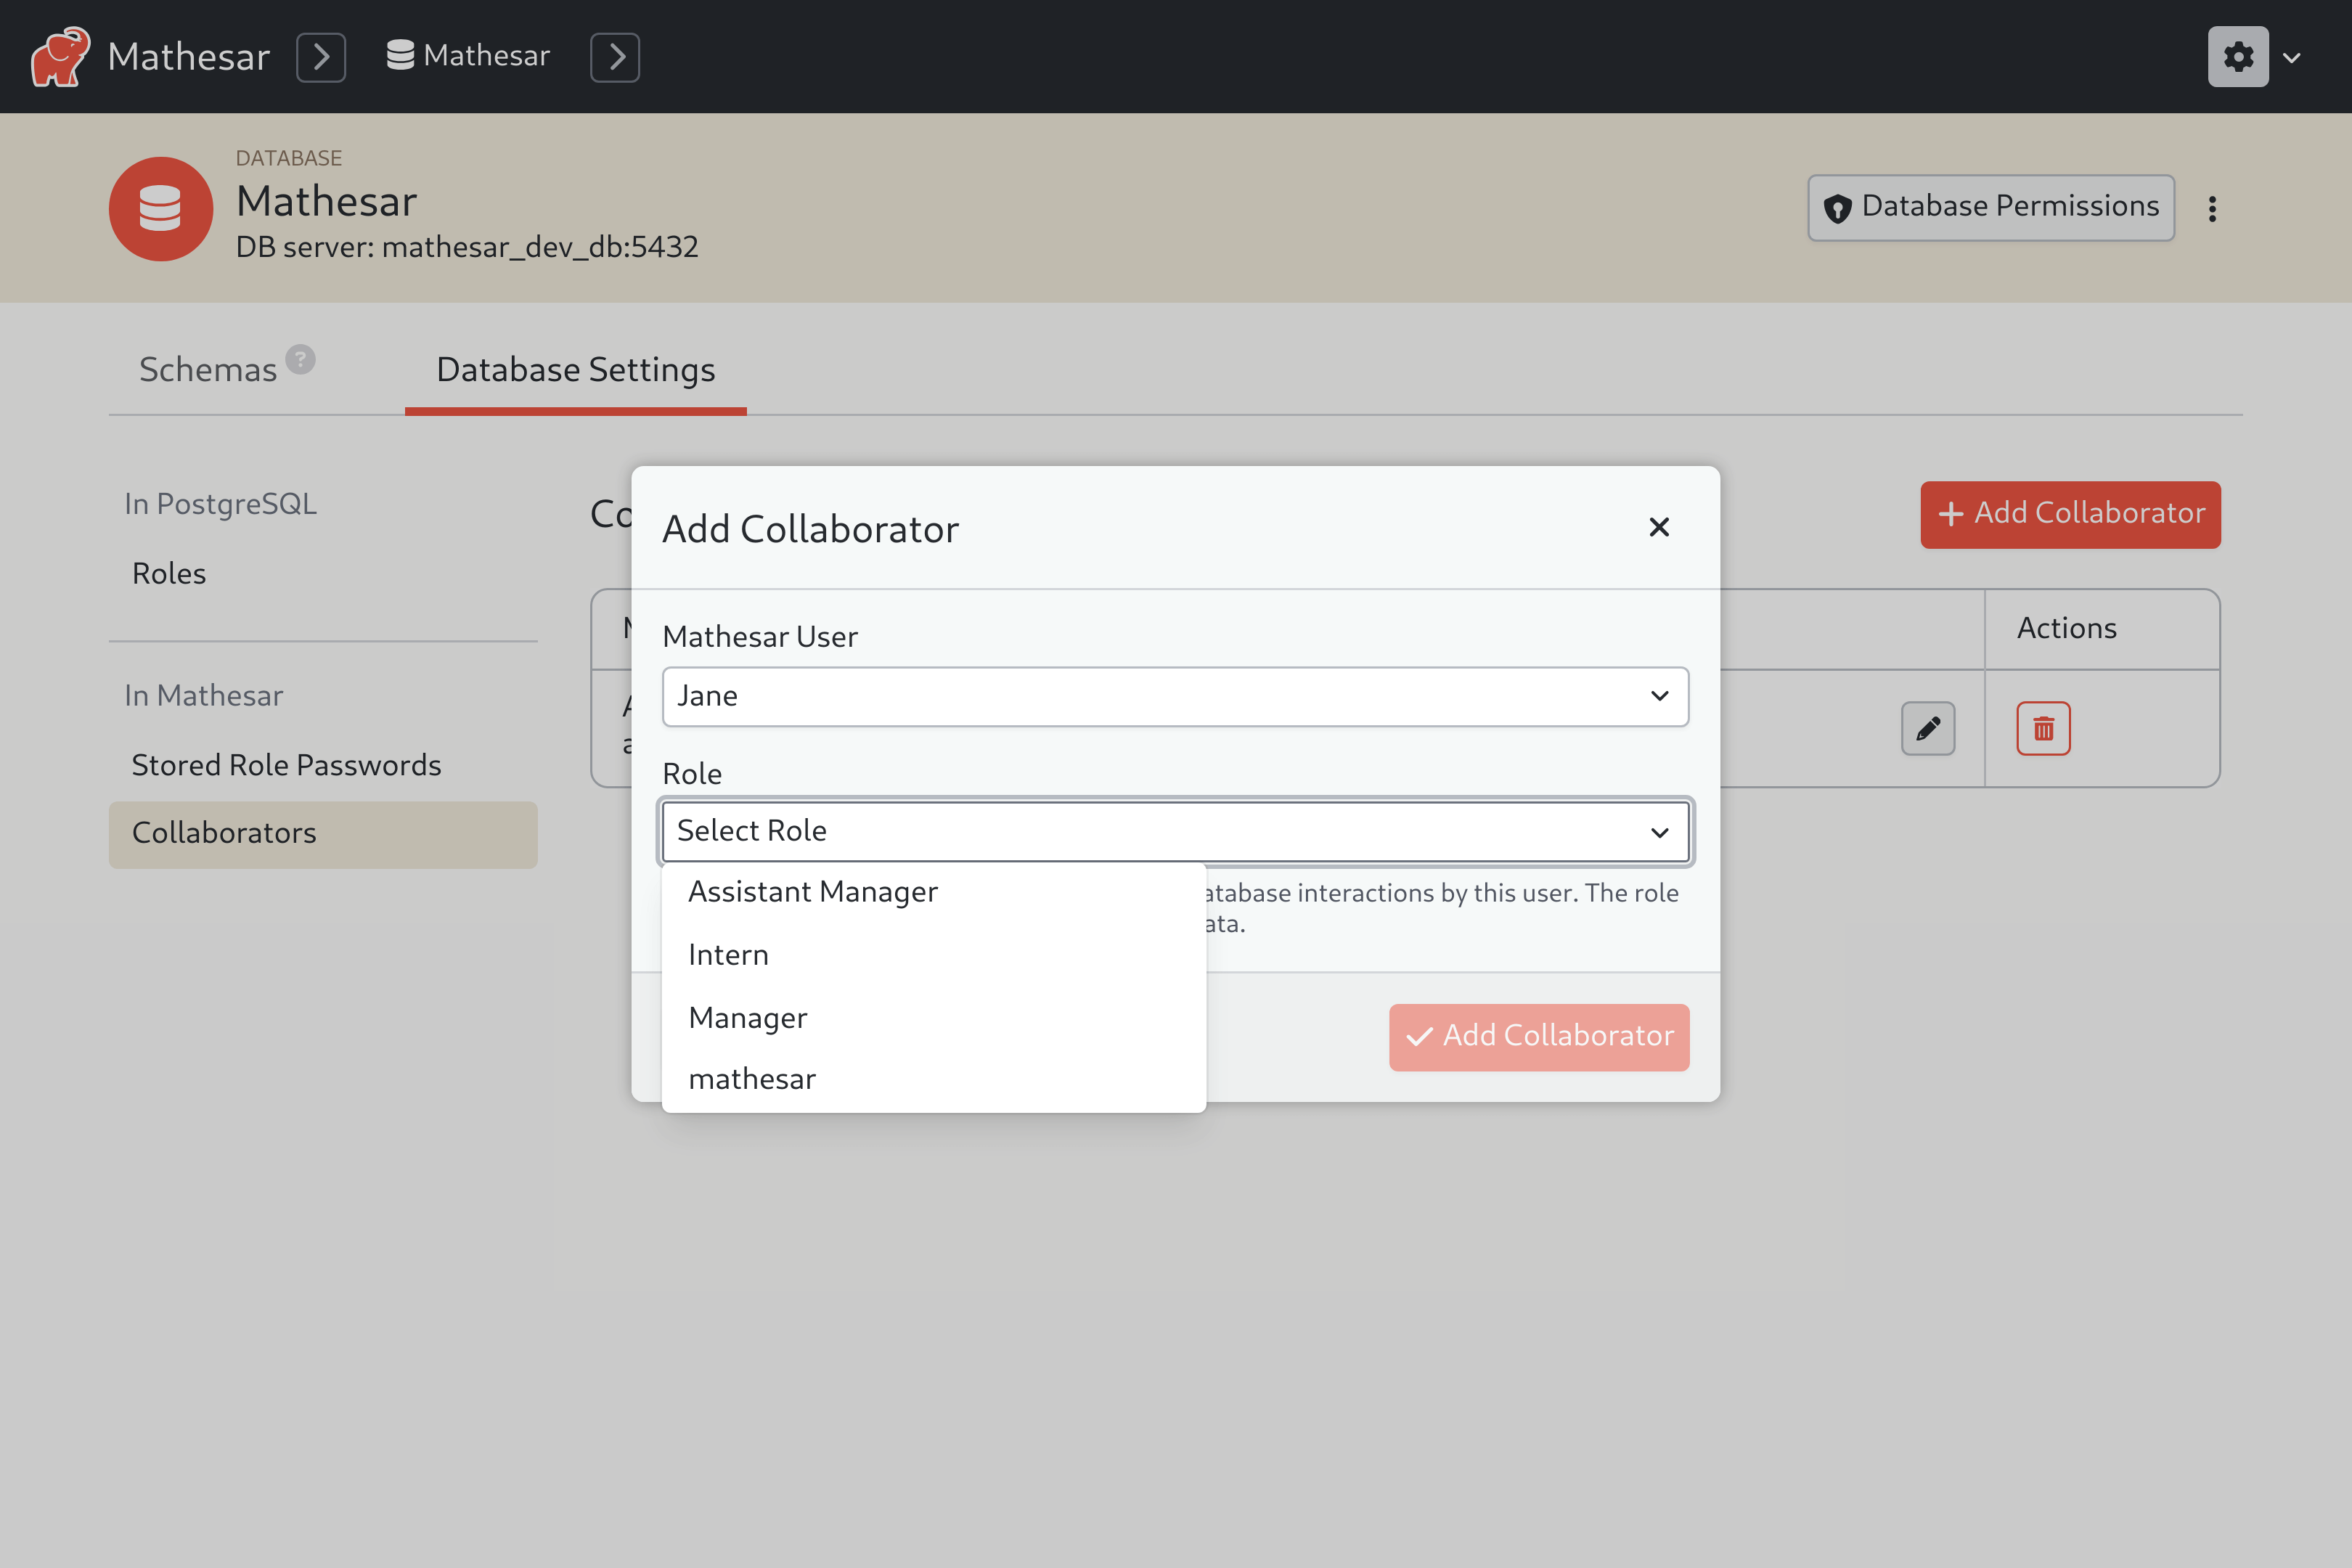
Task: Expand the chevron next to the settings gear
Action: pyautogui.click(x=2292, y=57)
